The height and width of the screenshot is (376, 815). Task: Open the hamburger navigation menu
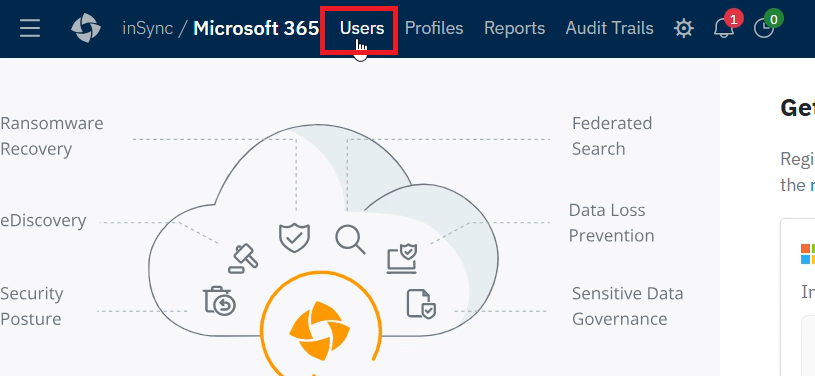(x=30, y=28)
